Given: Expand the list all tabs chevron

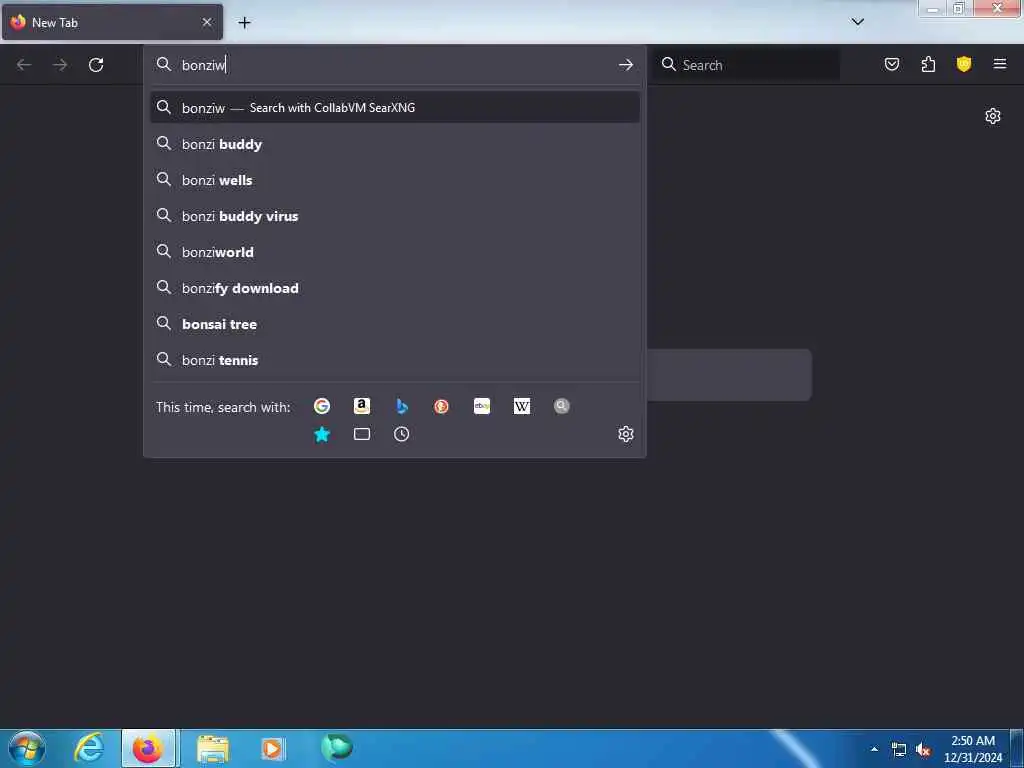Looking at the screenshot, I should coord(858,22).
